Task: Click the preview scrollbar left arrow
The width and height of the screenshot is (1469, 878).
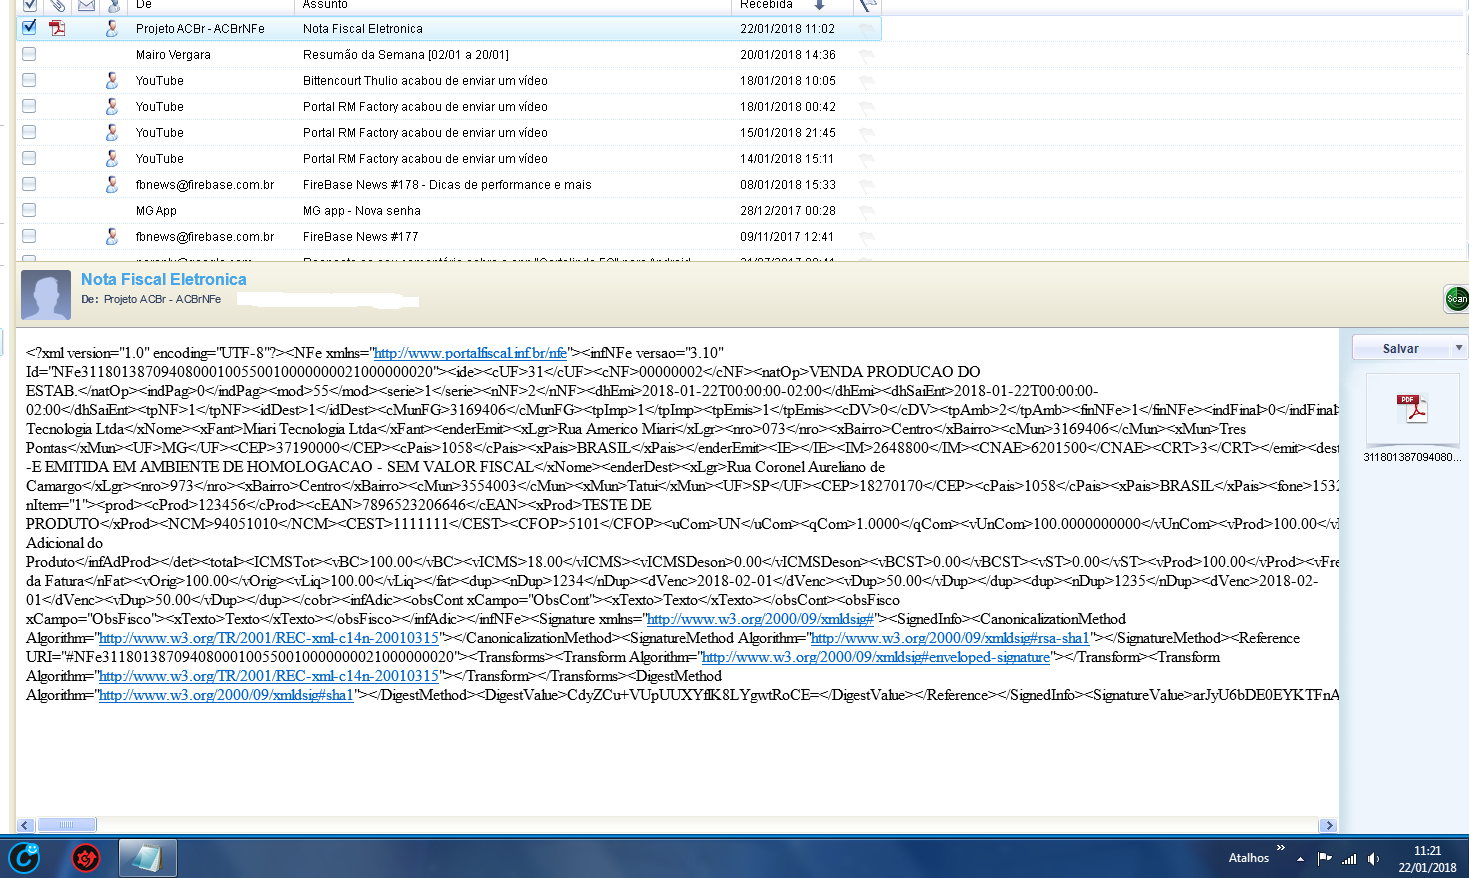Action: (26, 825)
